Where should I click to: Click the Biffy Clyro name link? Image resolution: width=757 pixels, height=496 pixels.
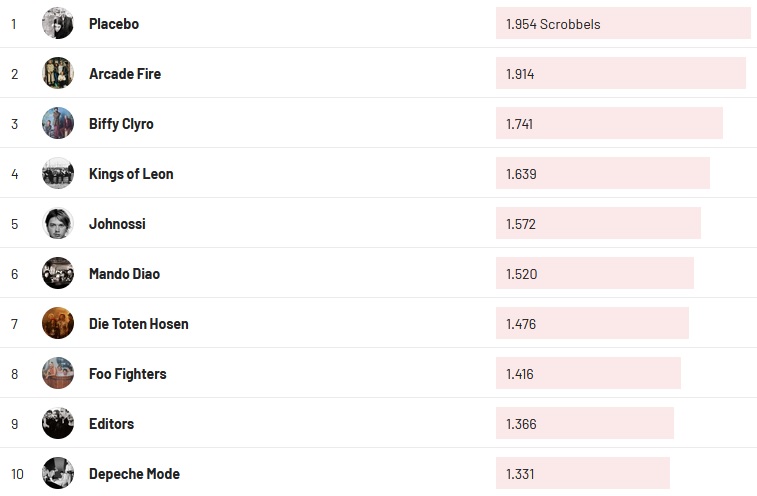pyautogui.click(x=121, y=123)
